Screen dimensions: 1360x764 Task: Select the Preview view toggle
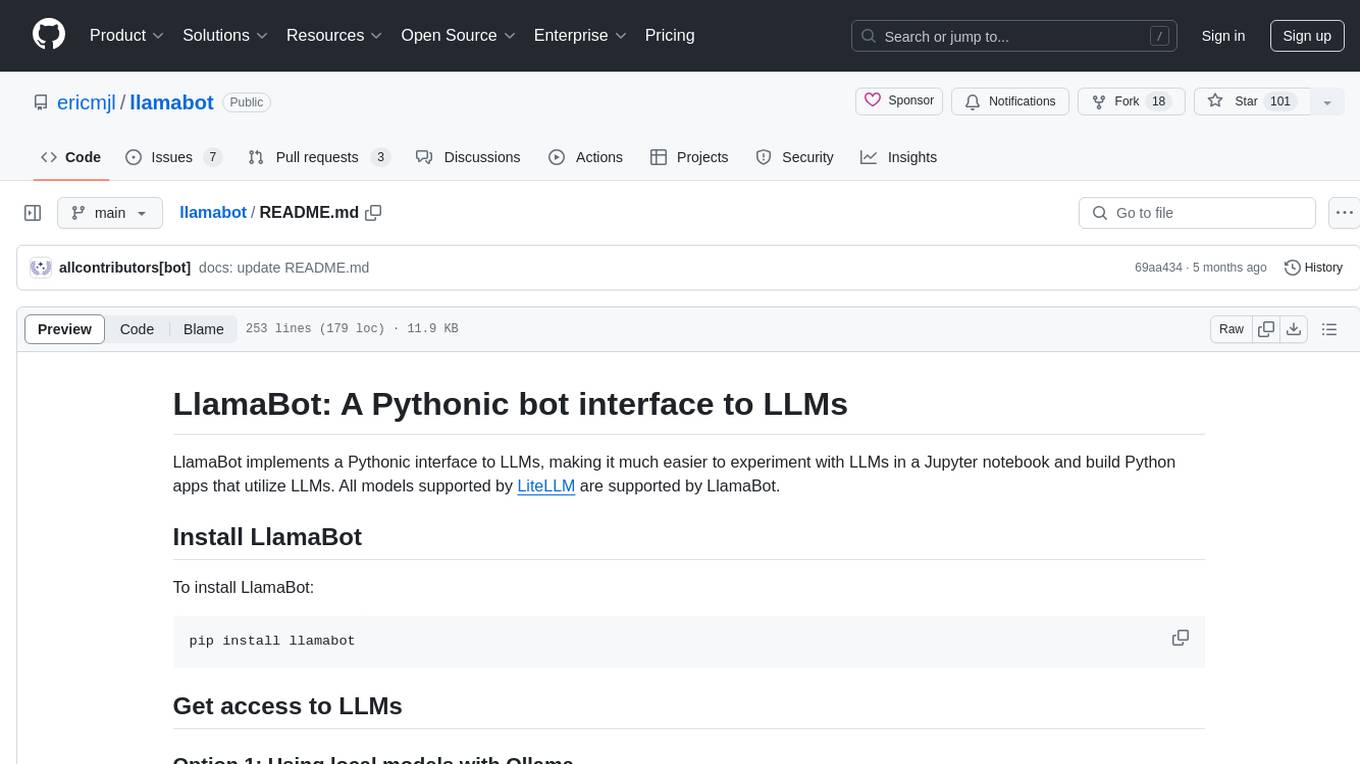point(65,329)
